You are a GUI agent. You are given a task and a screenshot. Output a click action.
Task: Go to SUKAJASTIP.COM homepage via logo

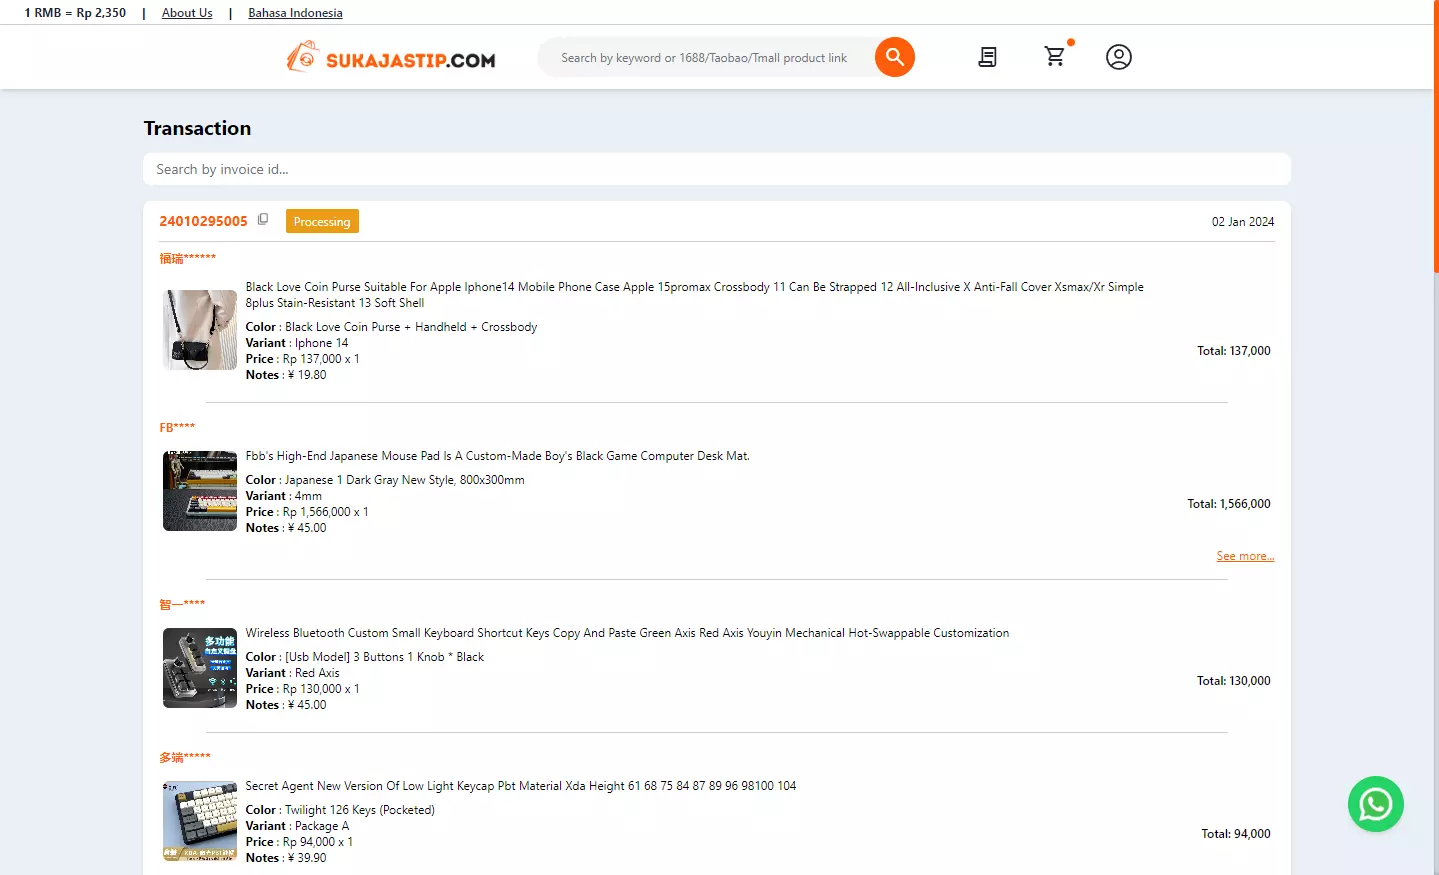click(x=391, y=58)
